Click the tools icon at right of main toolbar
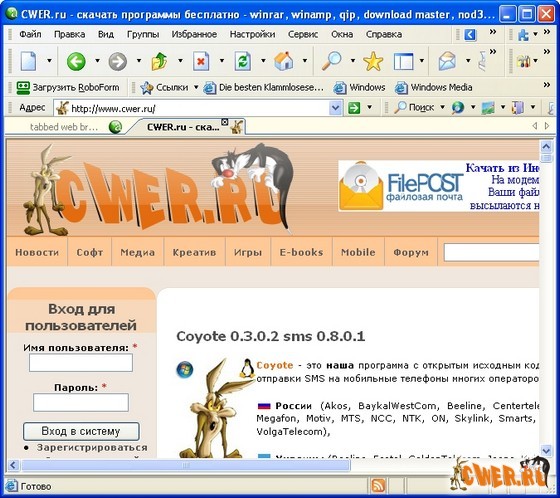 click(x=524, y=61)
